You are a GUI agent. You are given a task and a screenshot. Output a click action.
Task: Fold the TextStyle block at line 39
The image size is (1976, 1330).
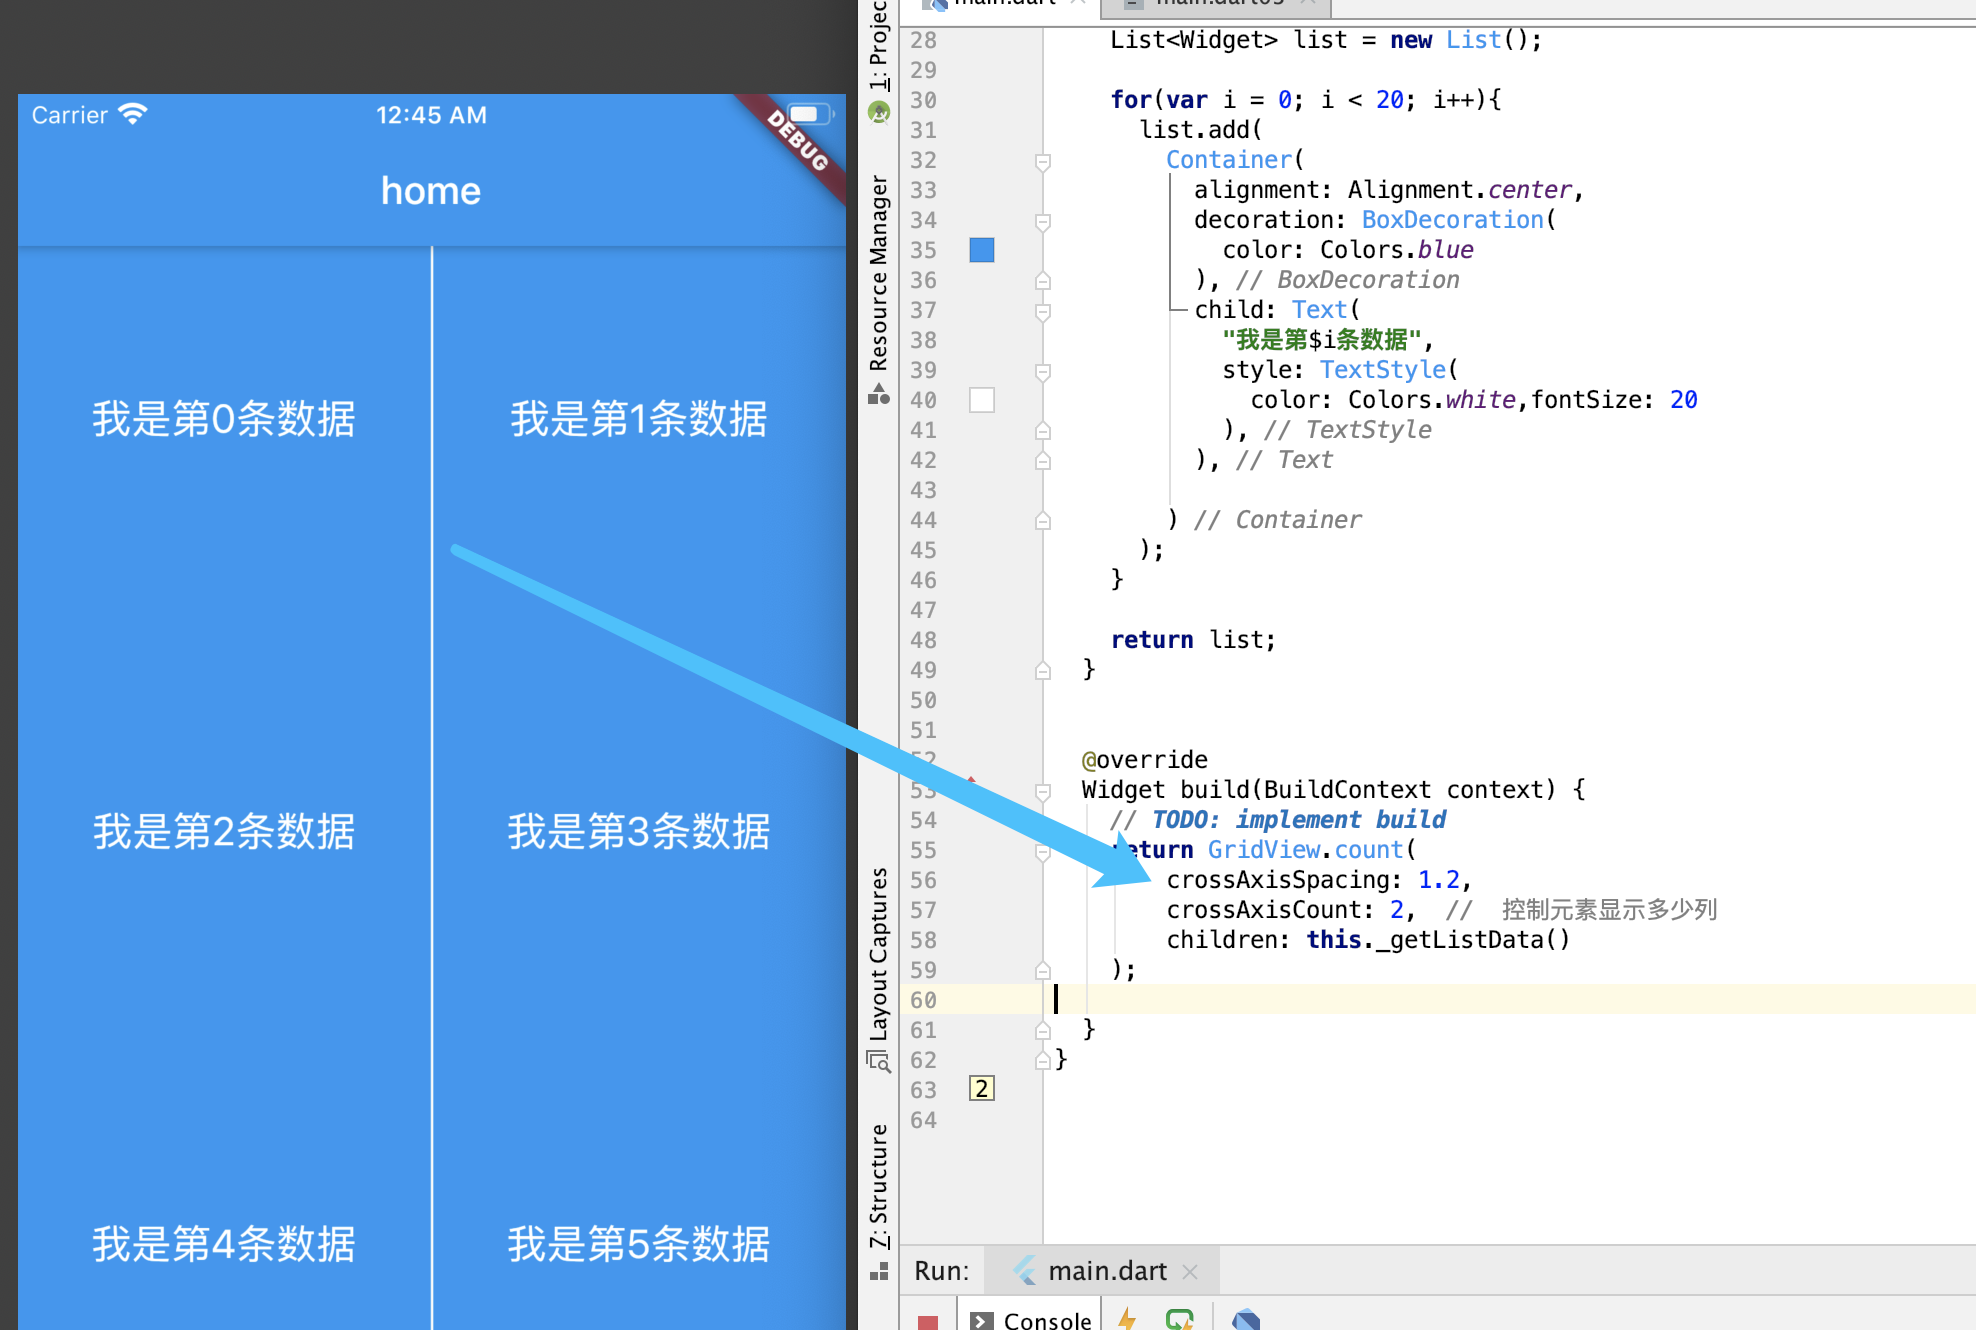[x=1042, y=371]
